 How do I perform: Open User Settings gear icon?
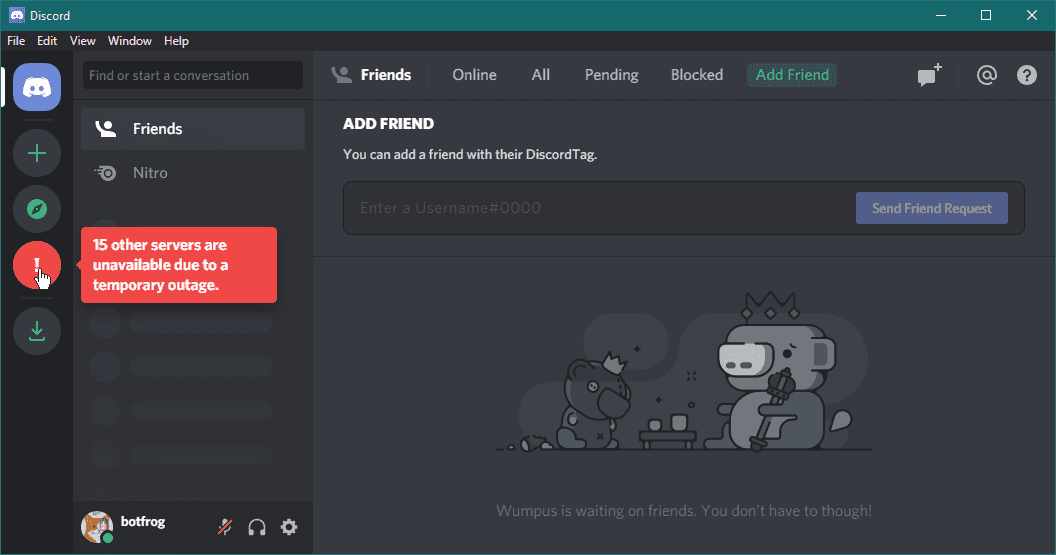click(x=289, y=527)
